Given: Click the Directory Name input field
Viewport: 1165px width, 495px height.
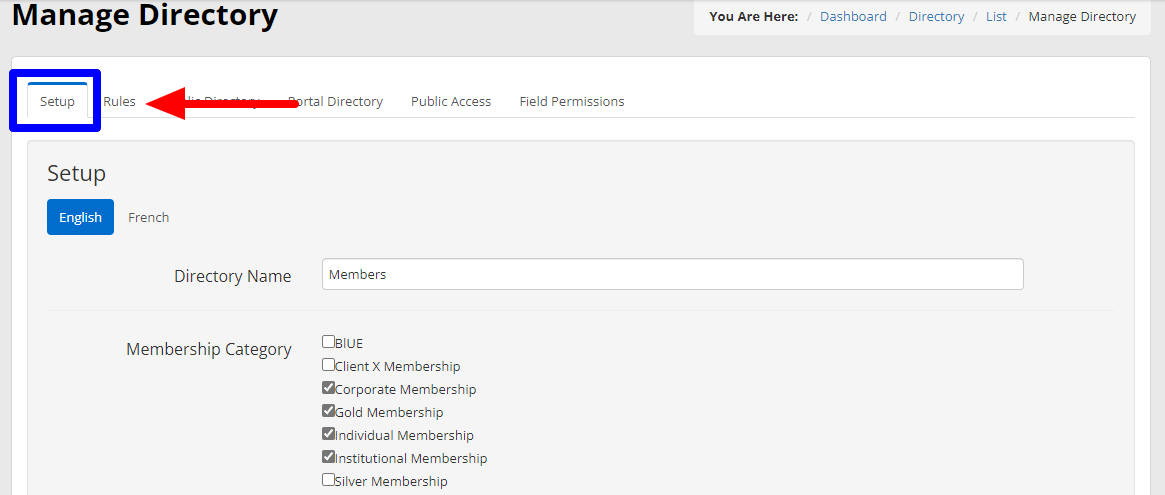Looking at the screenshot, I should (672, 274).
